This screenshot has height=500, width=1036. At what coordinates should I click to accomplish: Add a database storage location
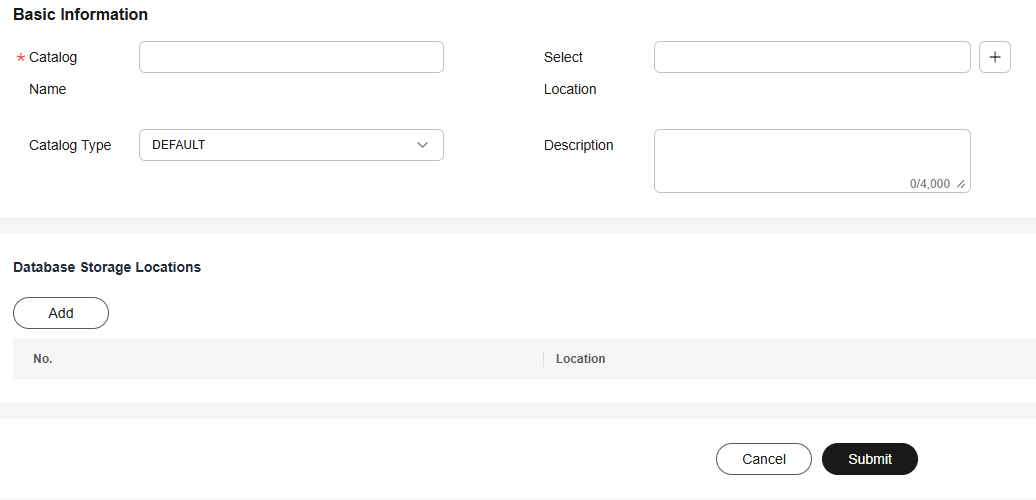point(61,313)
